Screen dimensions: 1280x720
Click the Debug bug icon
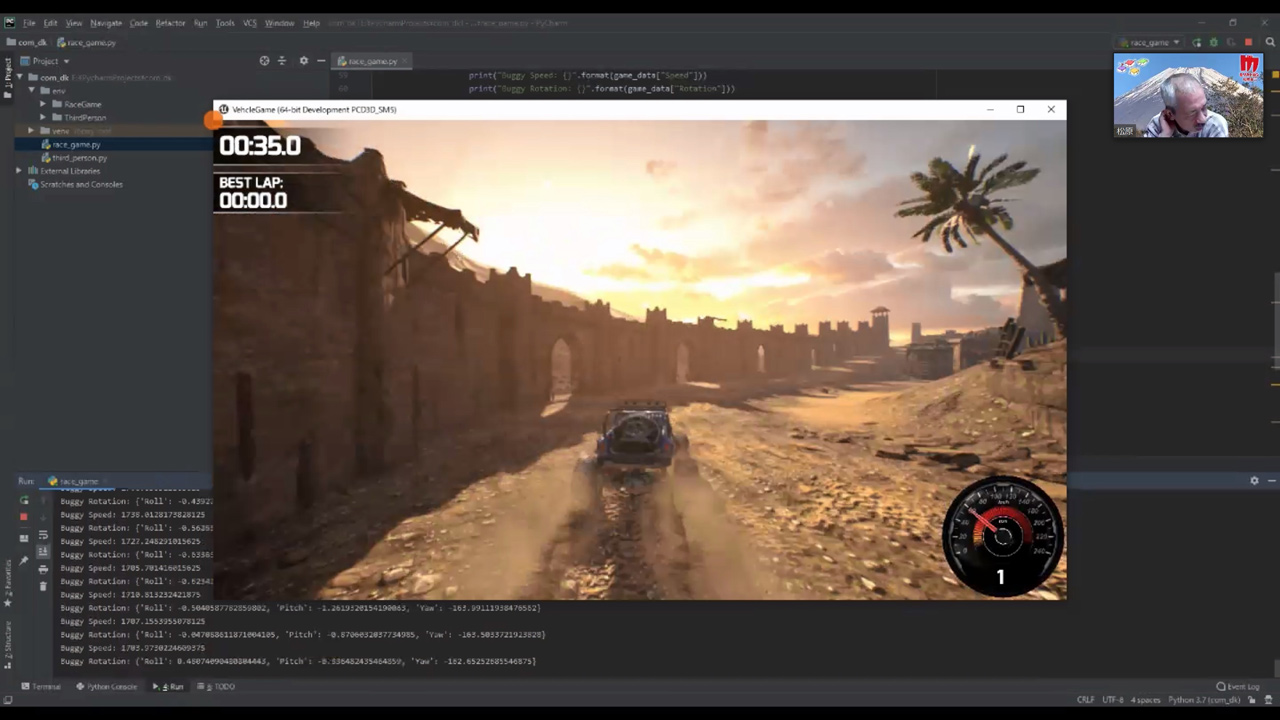pos(1214,43)
